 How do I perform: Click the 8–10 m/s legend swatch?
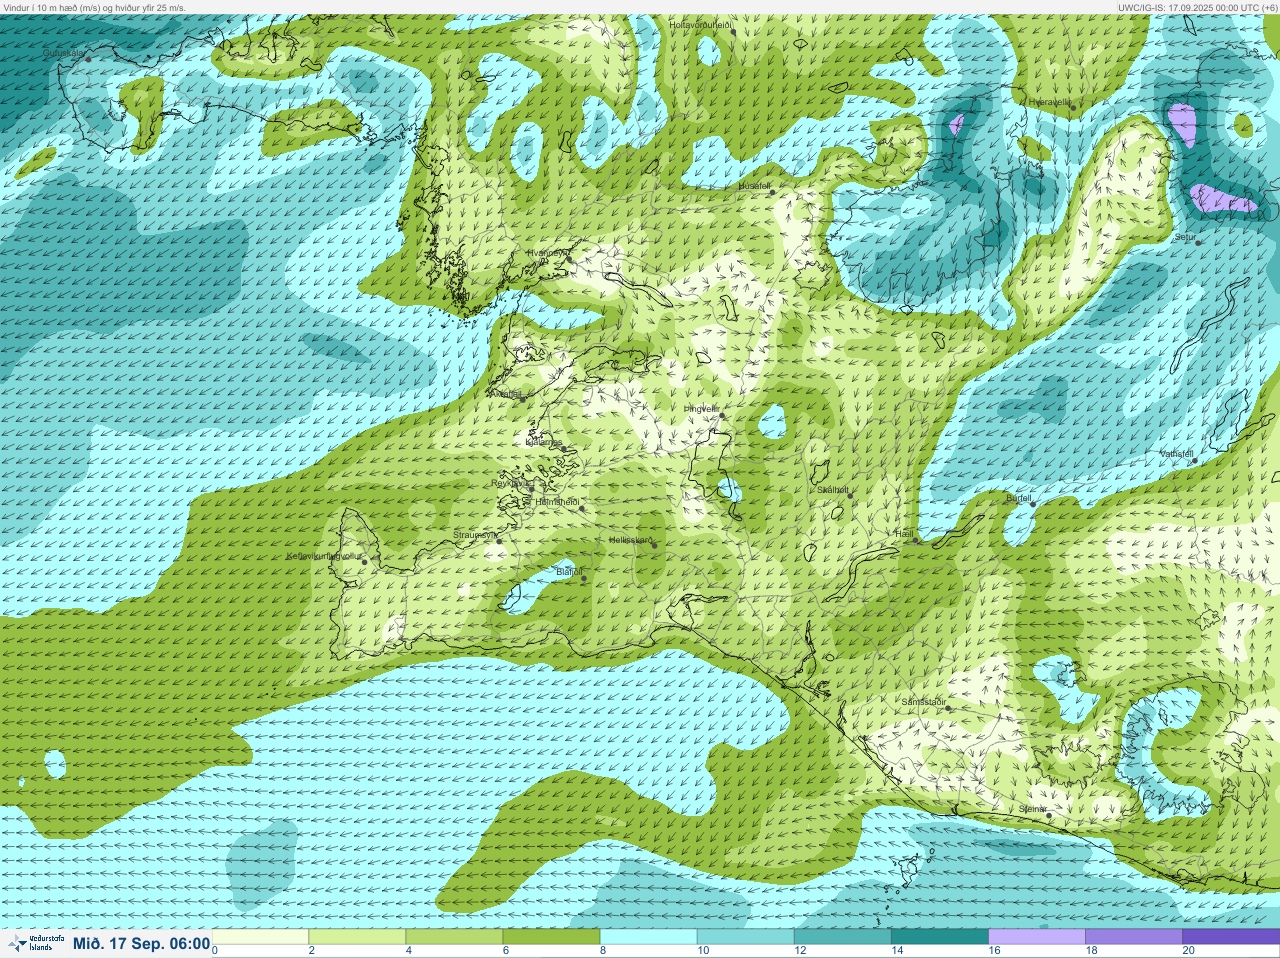[648, 937]
